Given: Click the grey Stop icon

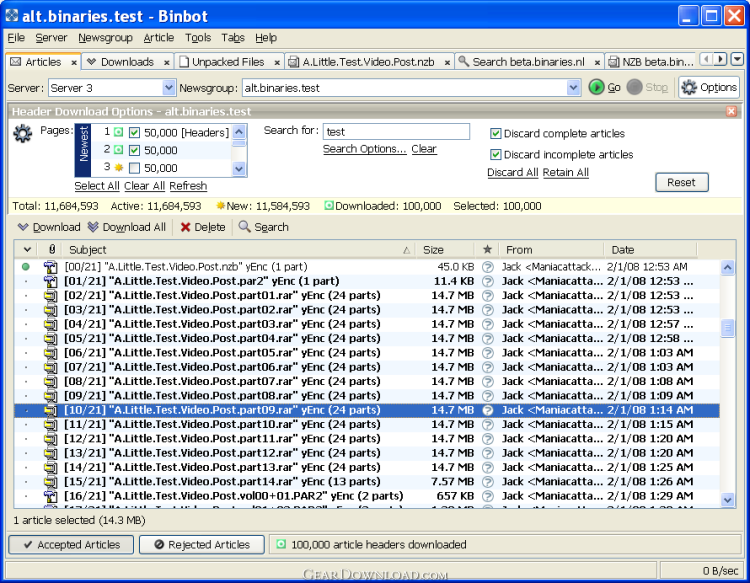Looking at the screenshot, I should [x=634, y=88].
